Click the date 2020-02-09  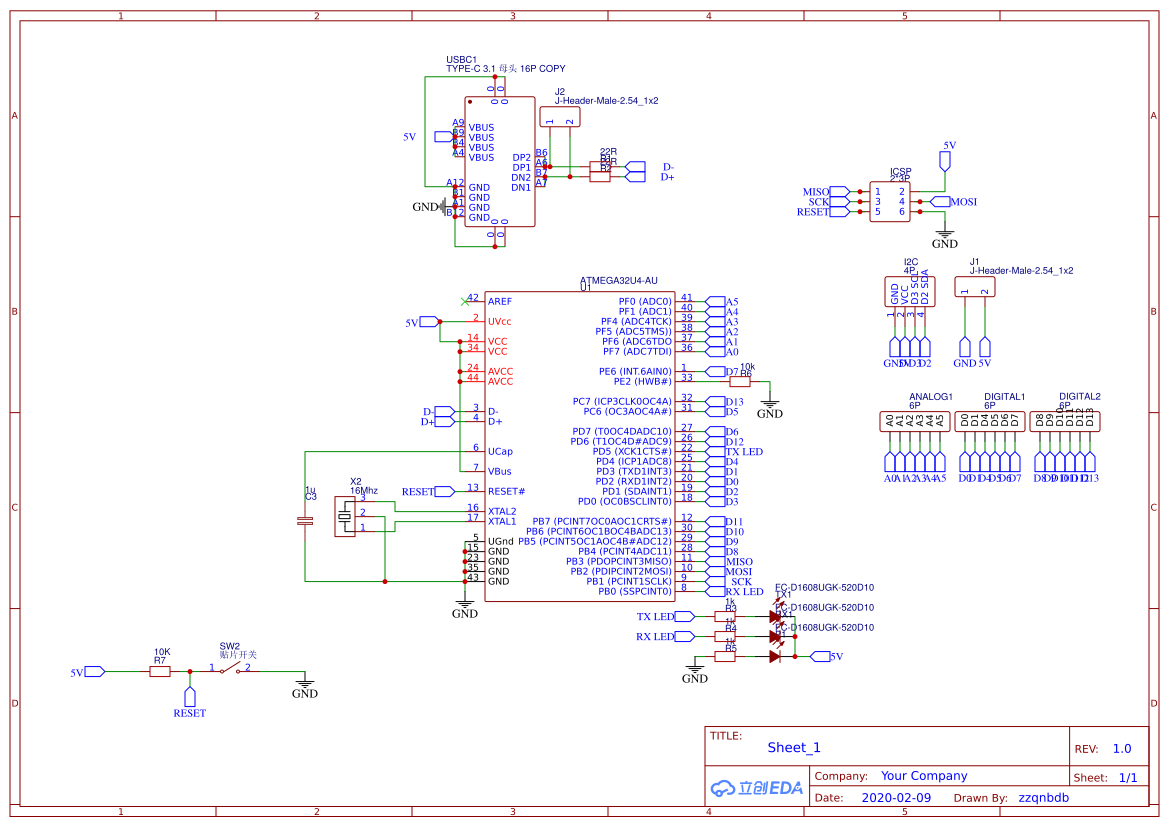896,798
